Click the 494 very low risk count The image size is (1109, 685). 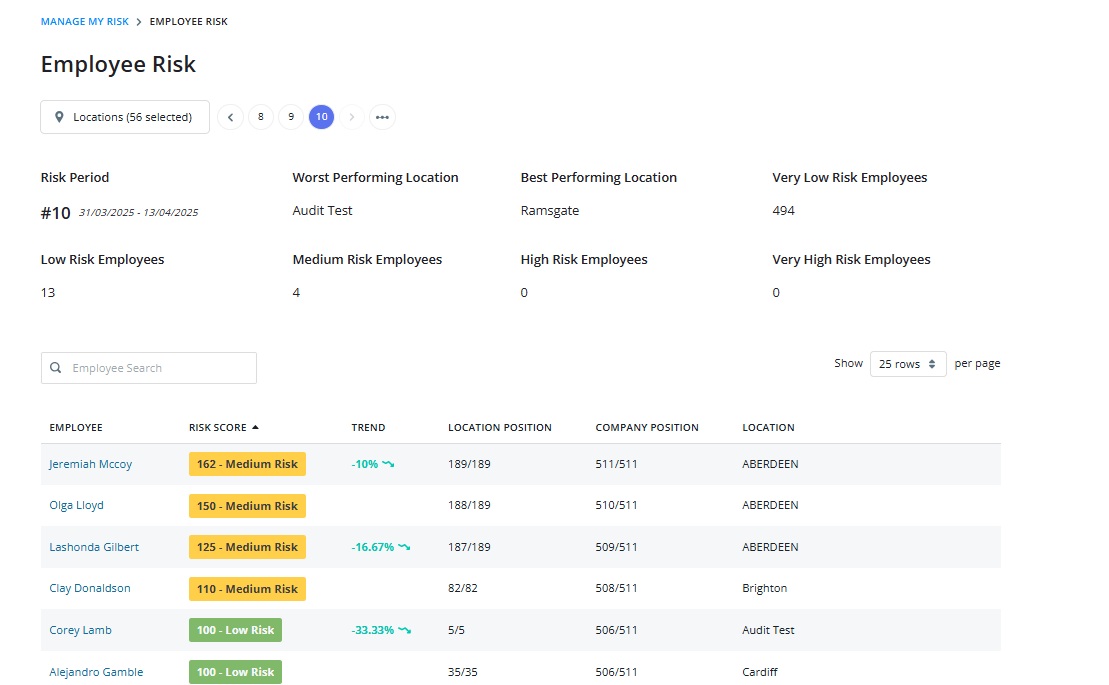[784, 211]
